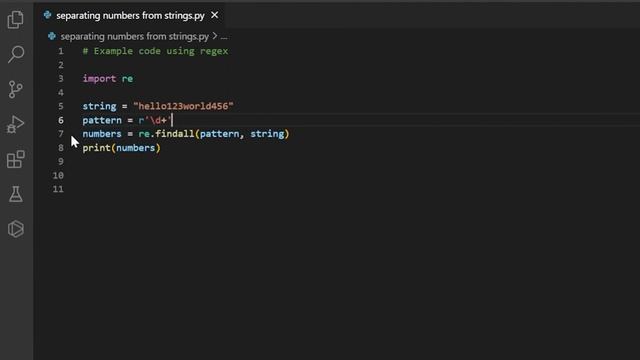This screenshot has height=360, width=640.
Task: Open the Run and Debug view
Action: click(x=16, y=124)
